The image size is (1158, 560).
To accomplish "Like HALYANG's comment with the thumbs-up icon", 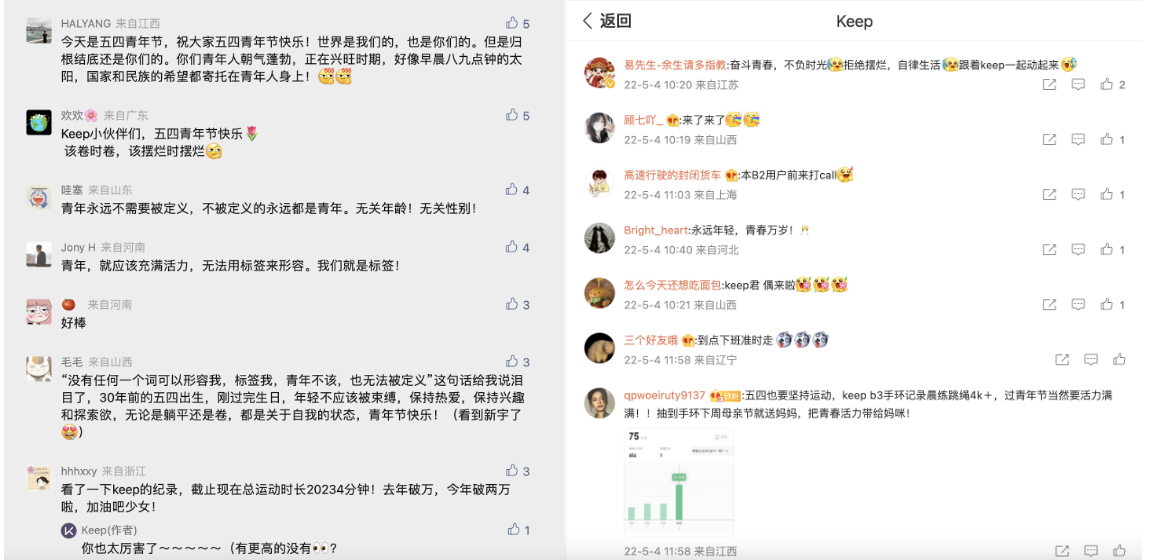I will tap(512, 23).
